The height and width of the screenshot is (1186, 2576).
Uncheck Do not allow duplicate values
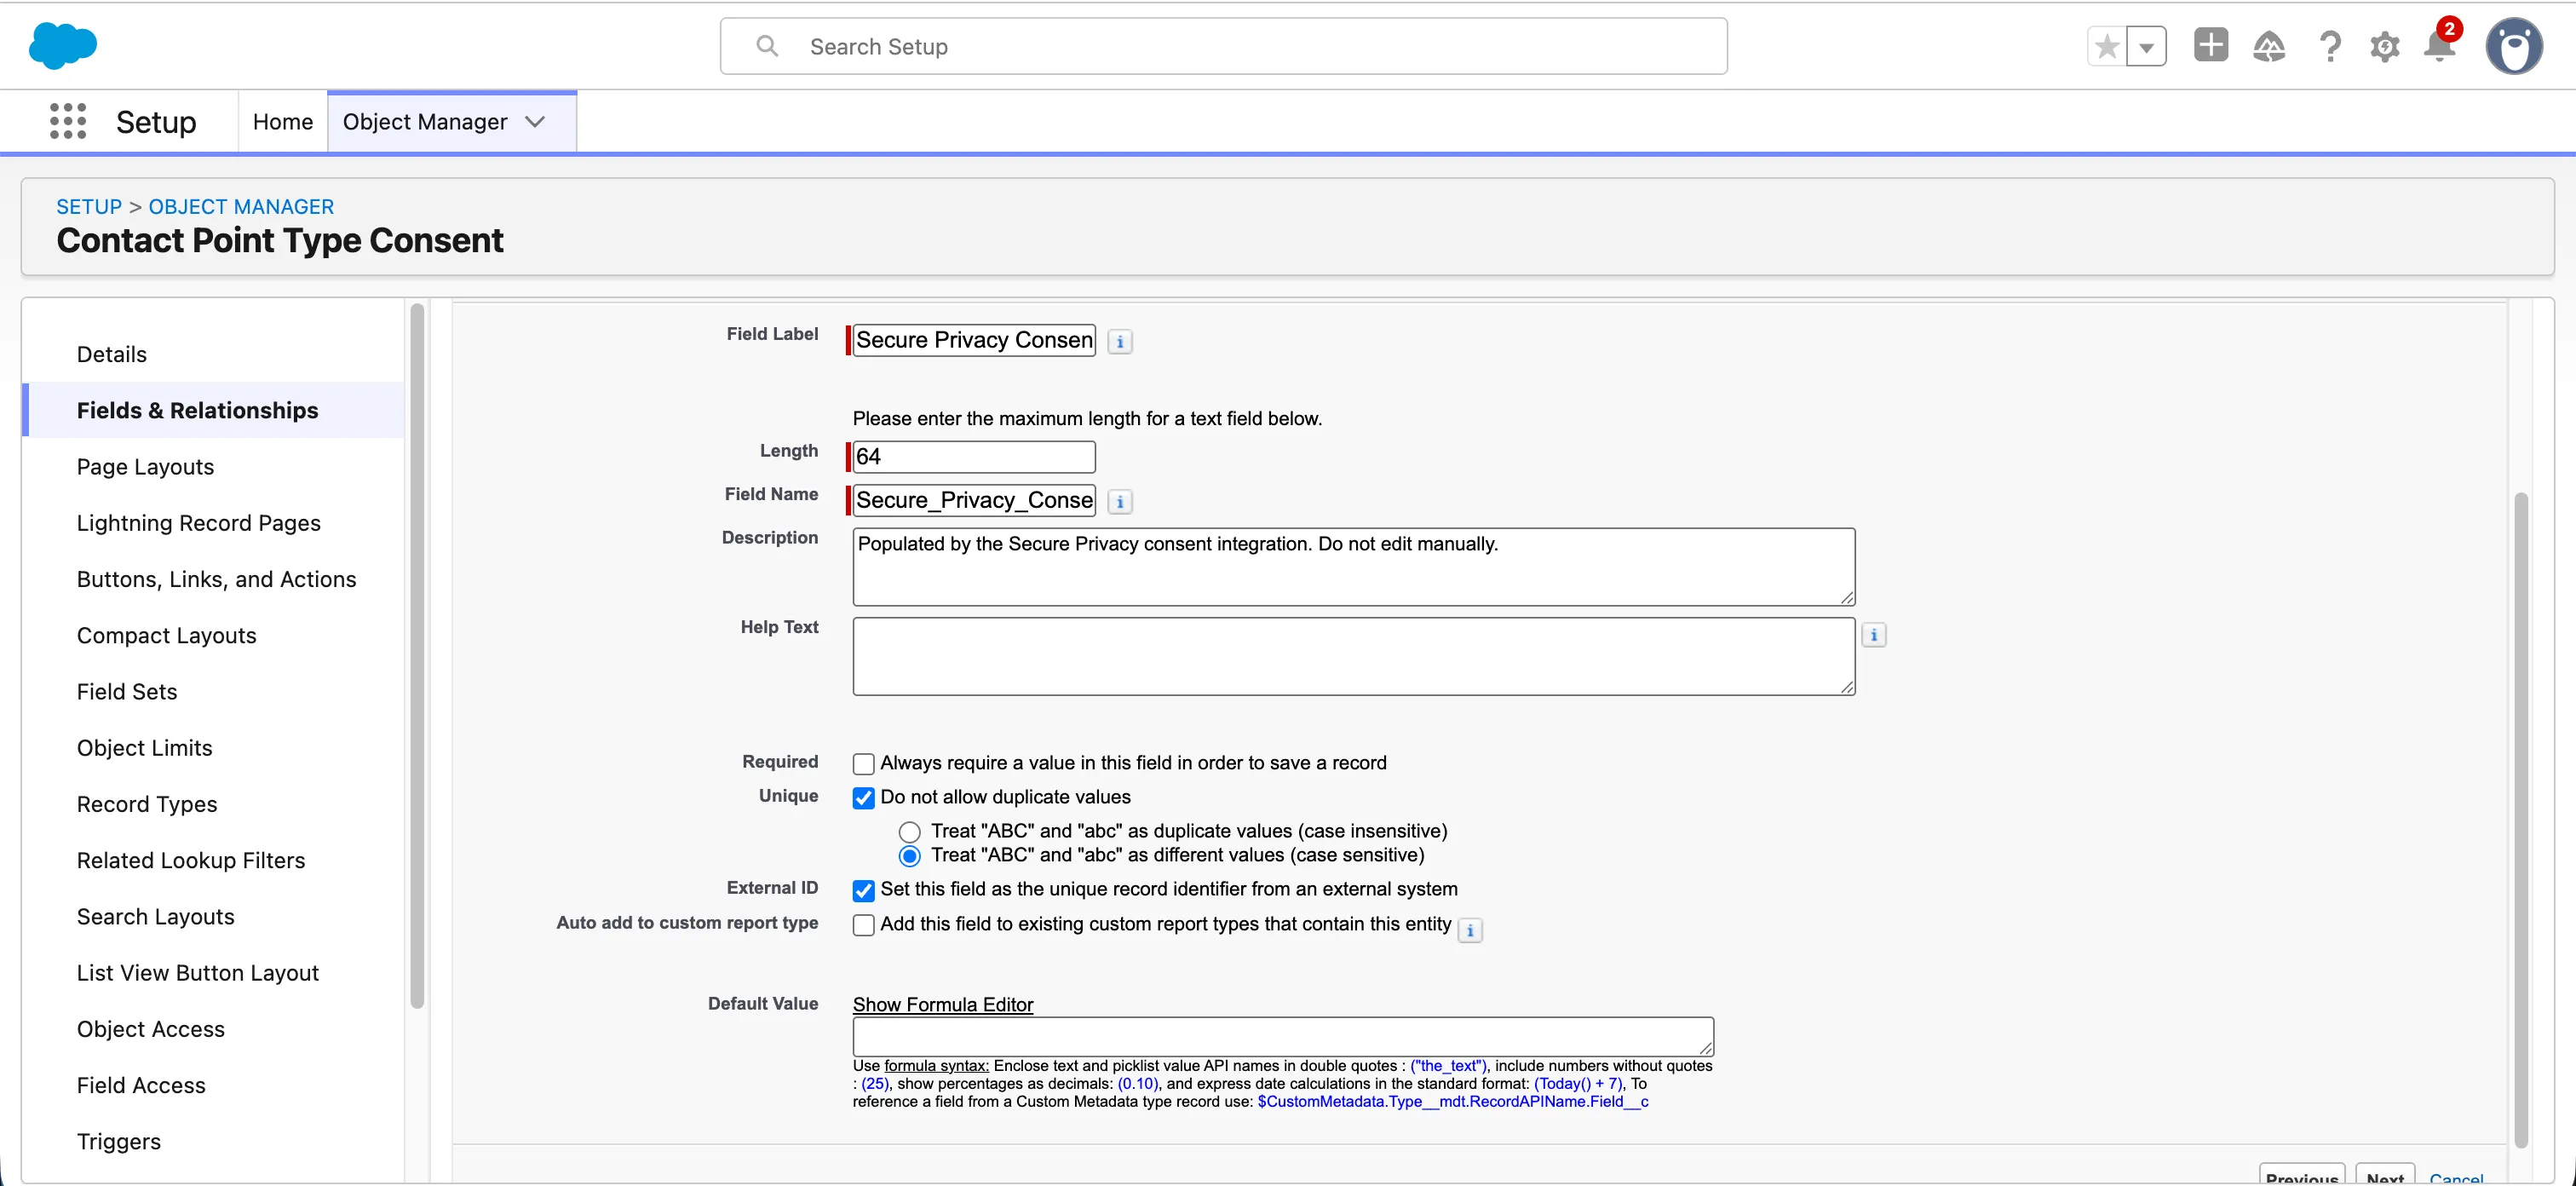click(863, 798)
